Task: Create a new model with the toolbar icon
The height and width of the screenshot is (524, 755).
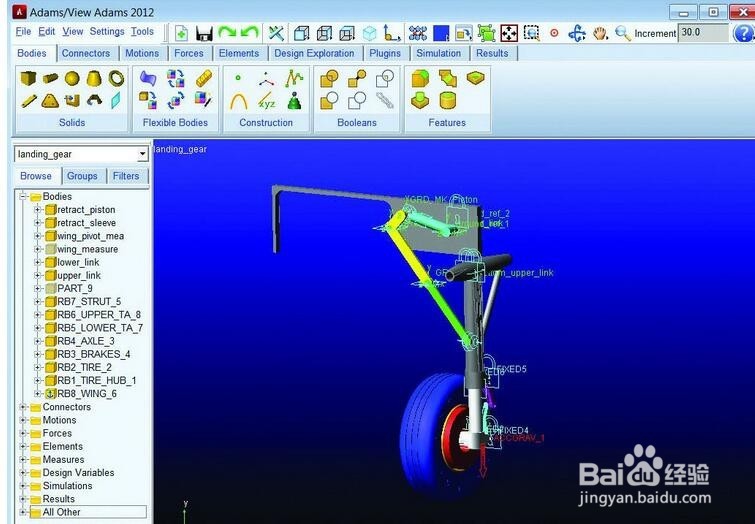Action: 181,33
